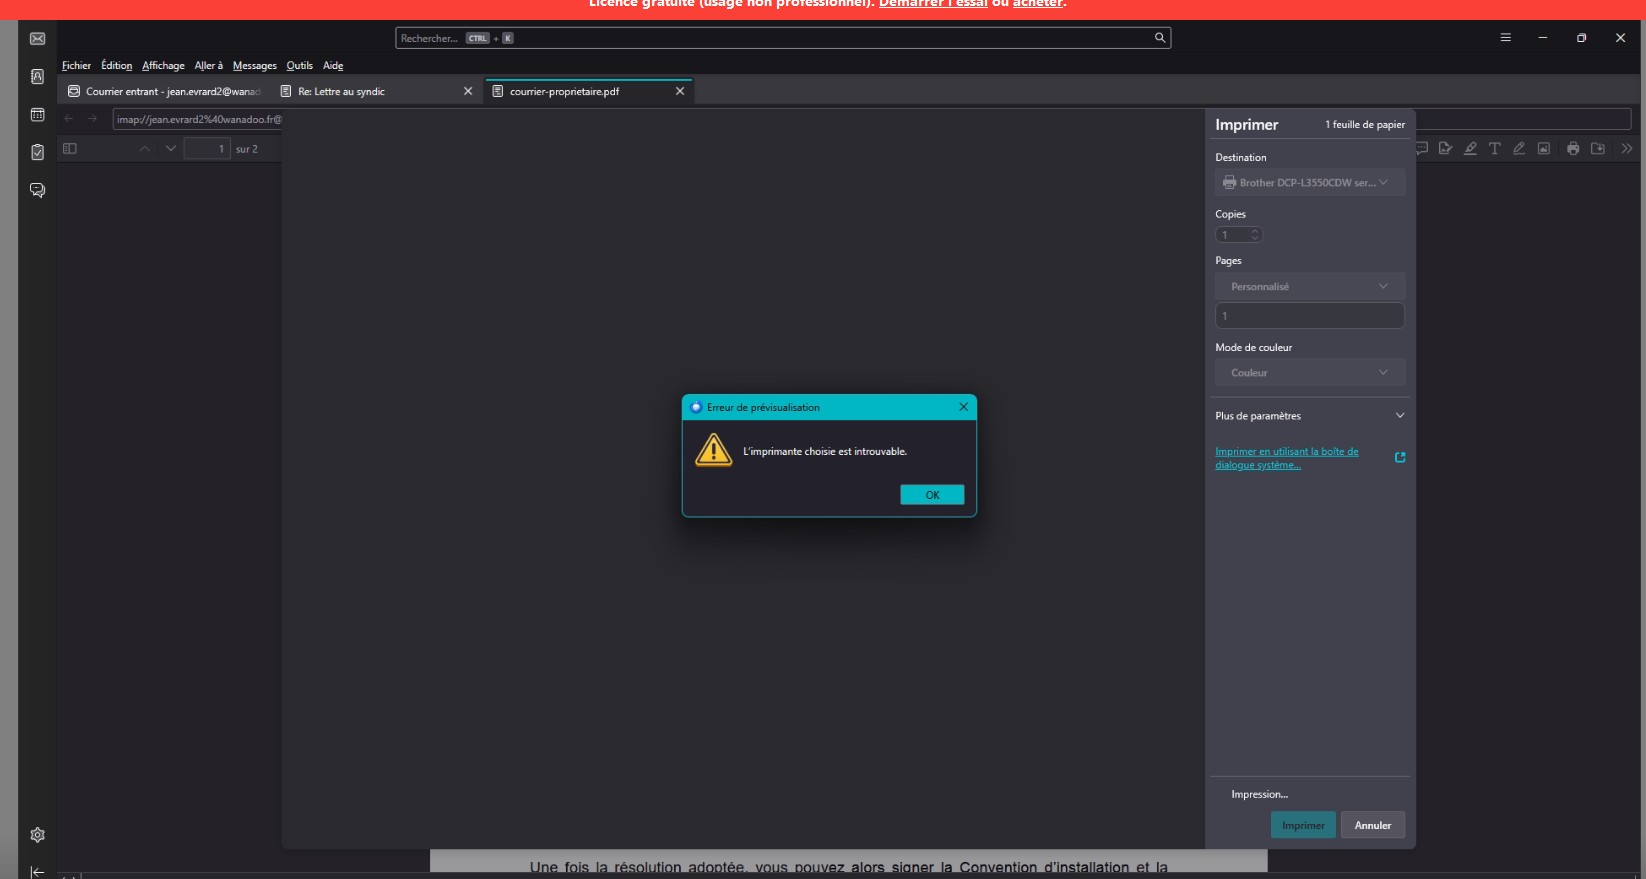Select the PDF highlight tool icon
Viewport: 1646px width, 879px height.
[x=1470, y=148]
